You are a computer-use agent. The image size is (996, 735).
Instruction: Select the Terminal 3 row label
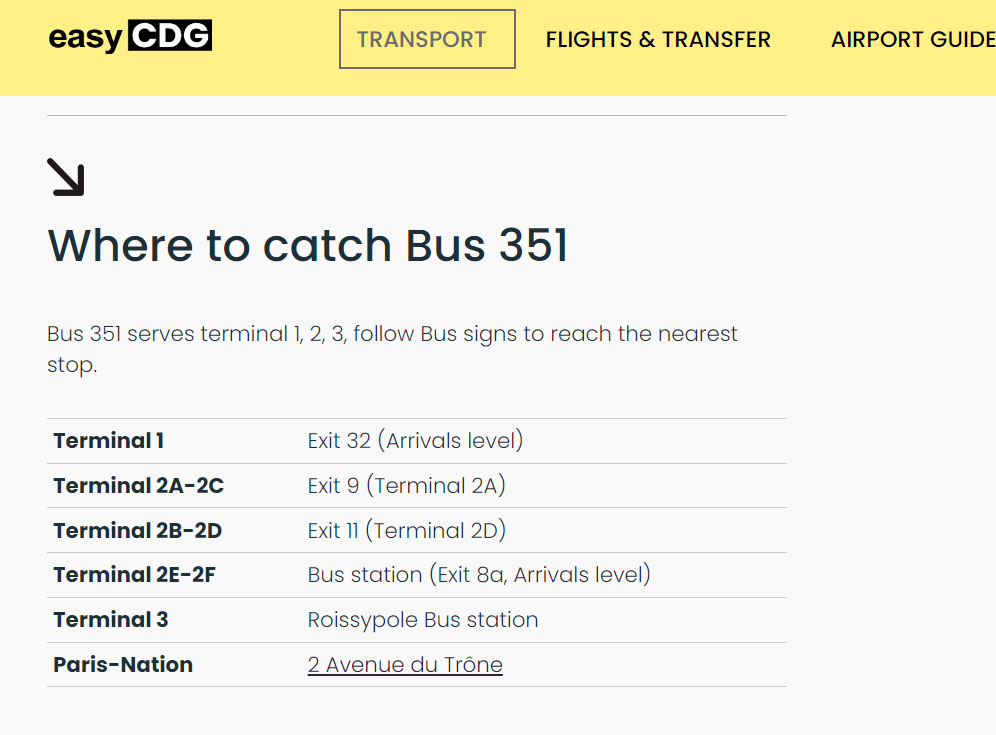pyautogui.click(x=111, y=619)
